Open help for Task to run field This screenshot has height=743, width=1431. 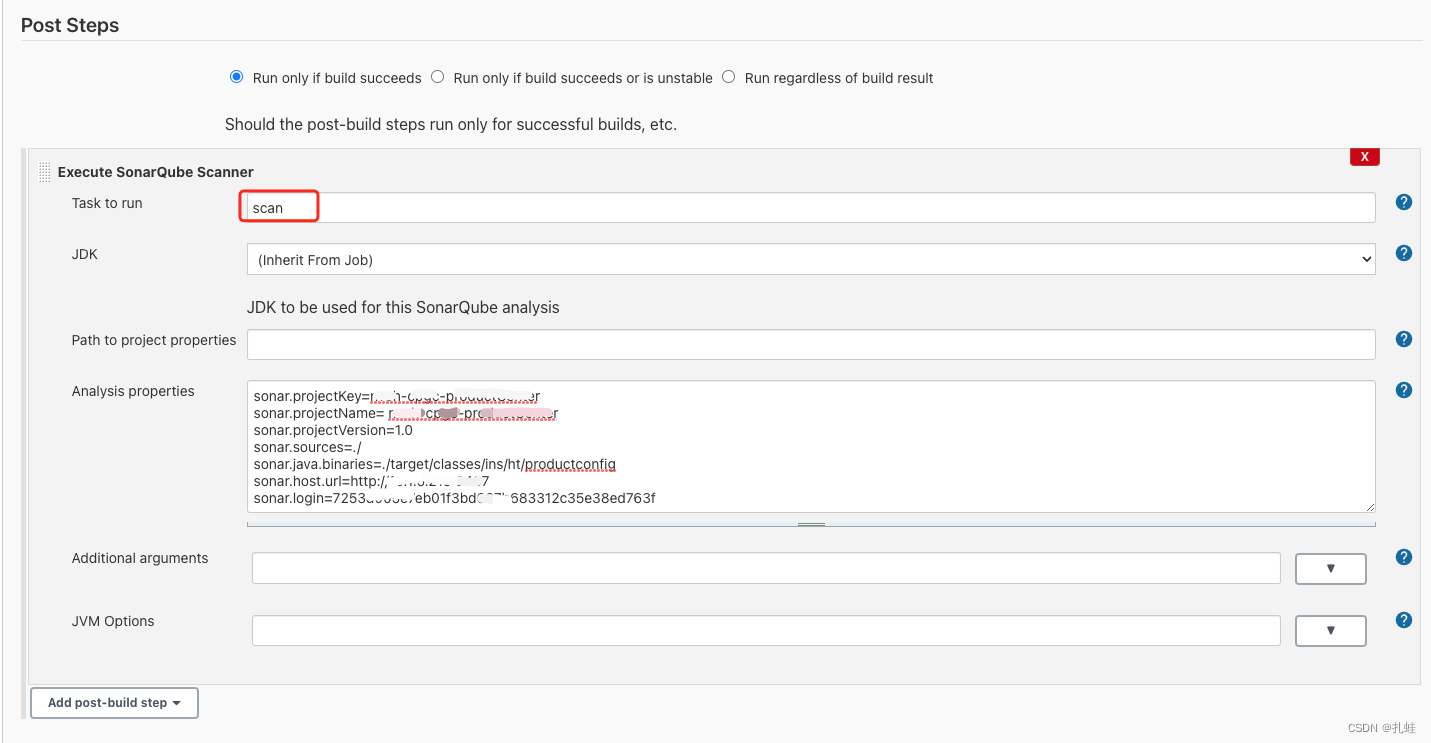(1403, 202)
